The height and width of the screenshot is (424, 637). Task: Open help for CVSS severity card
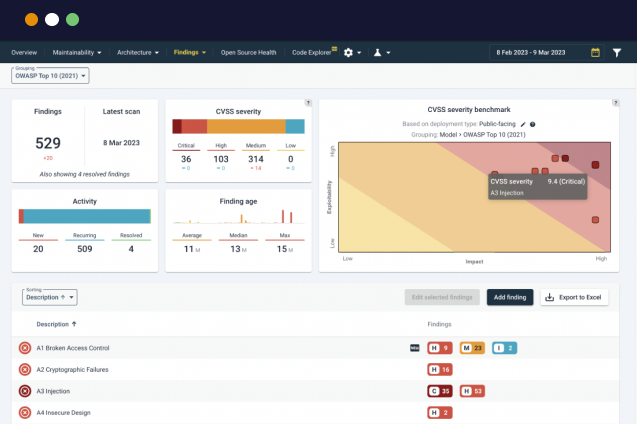click(x=308, y=103)
